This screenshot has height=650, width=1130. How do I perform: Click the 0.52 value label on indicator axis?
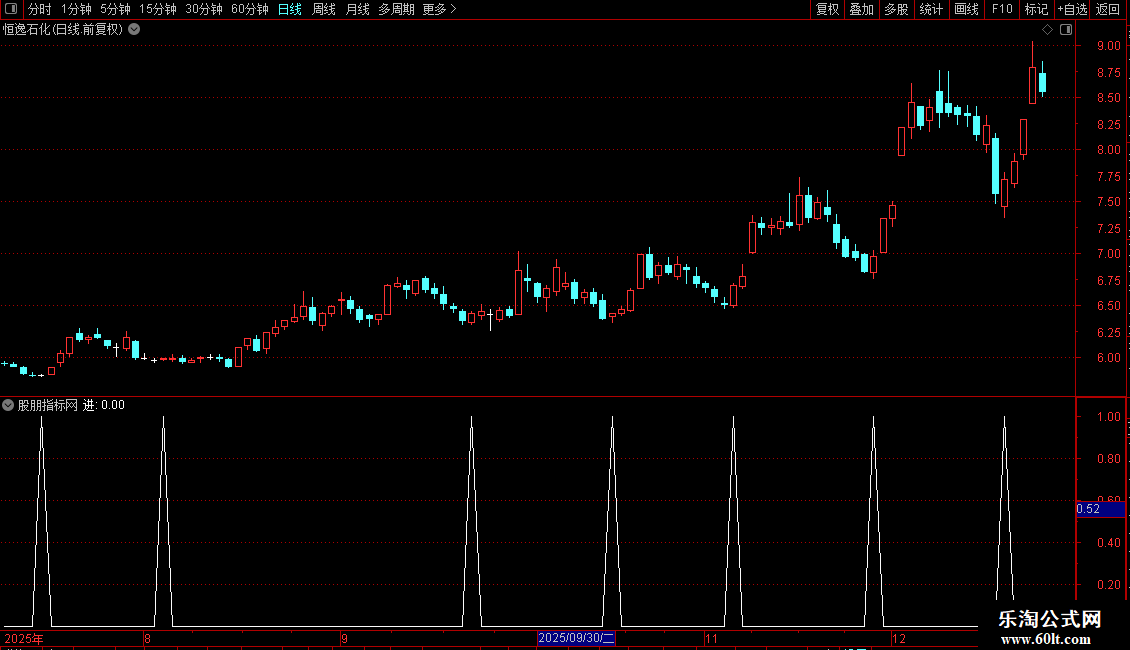click(x=1100, y=509)
